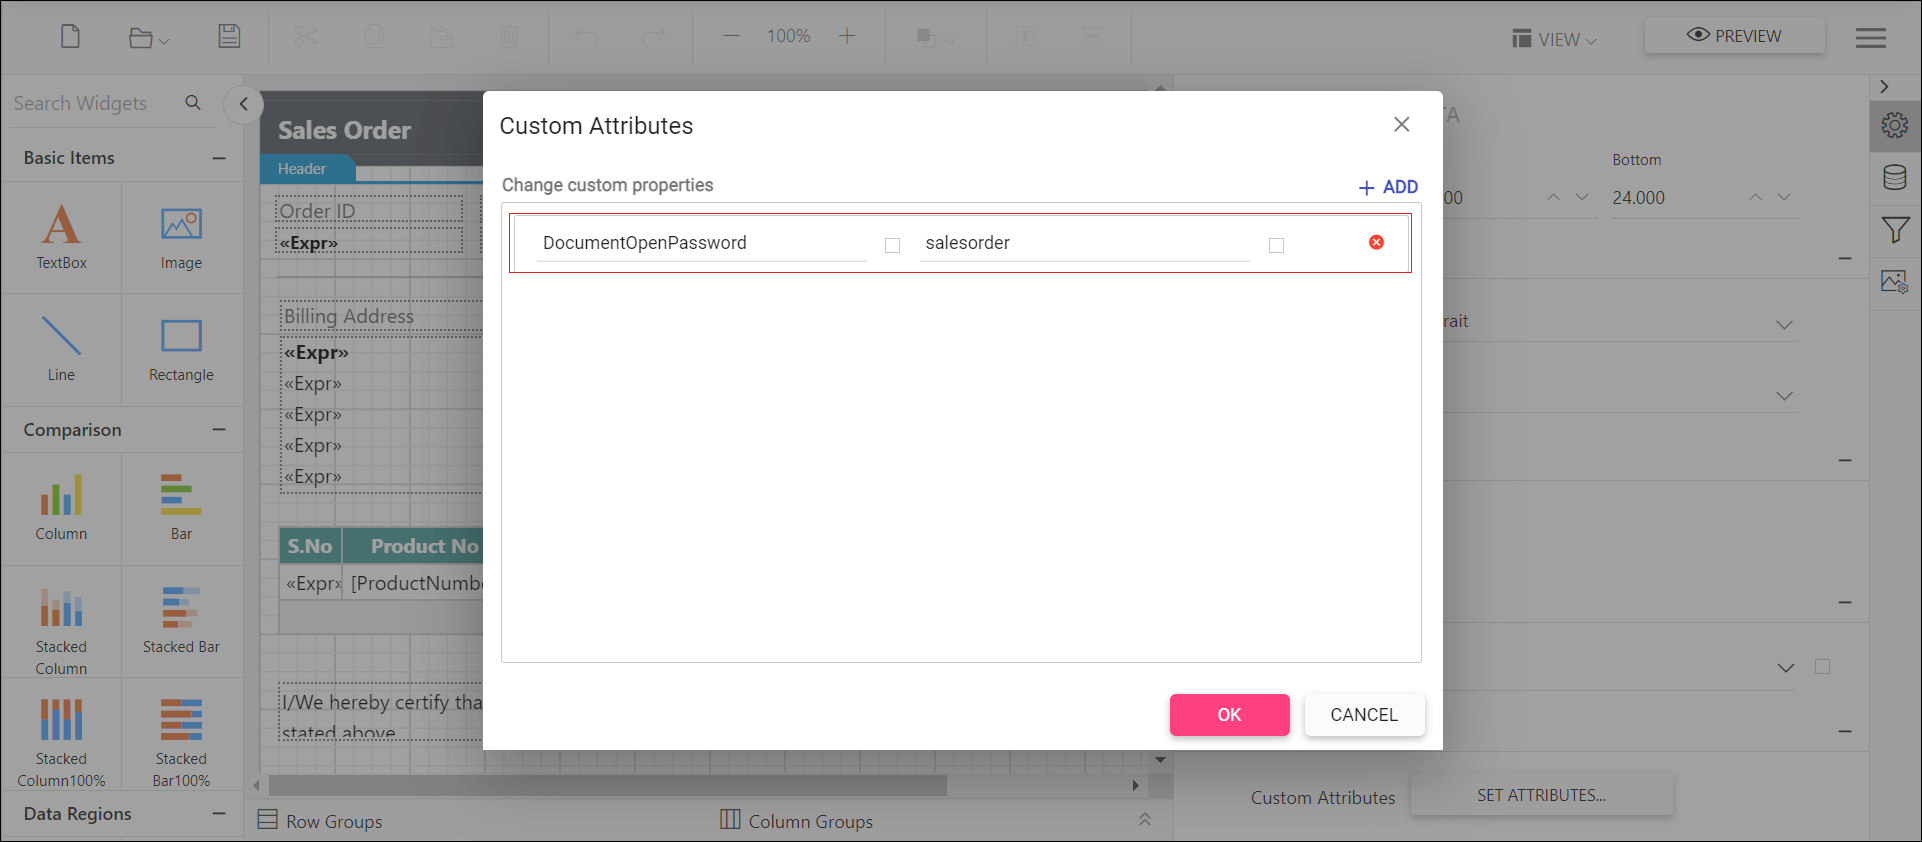Toggle checkbox next to salesorder value

point(1276,245)
